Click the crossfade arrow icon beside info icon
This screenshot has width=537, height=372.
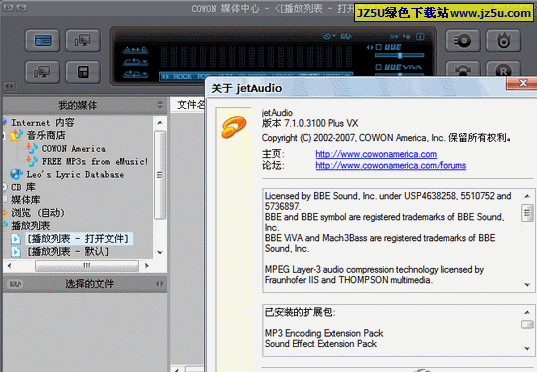click(407, 36)
